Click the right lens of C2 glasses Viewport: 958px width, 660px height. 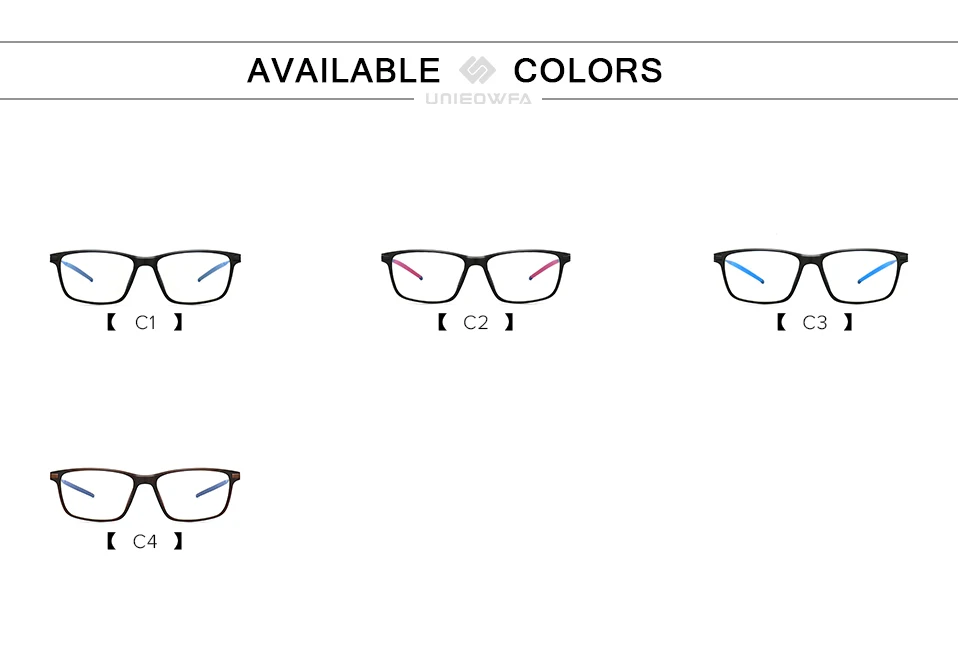[x=523, y=277]
